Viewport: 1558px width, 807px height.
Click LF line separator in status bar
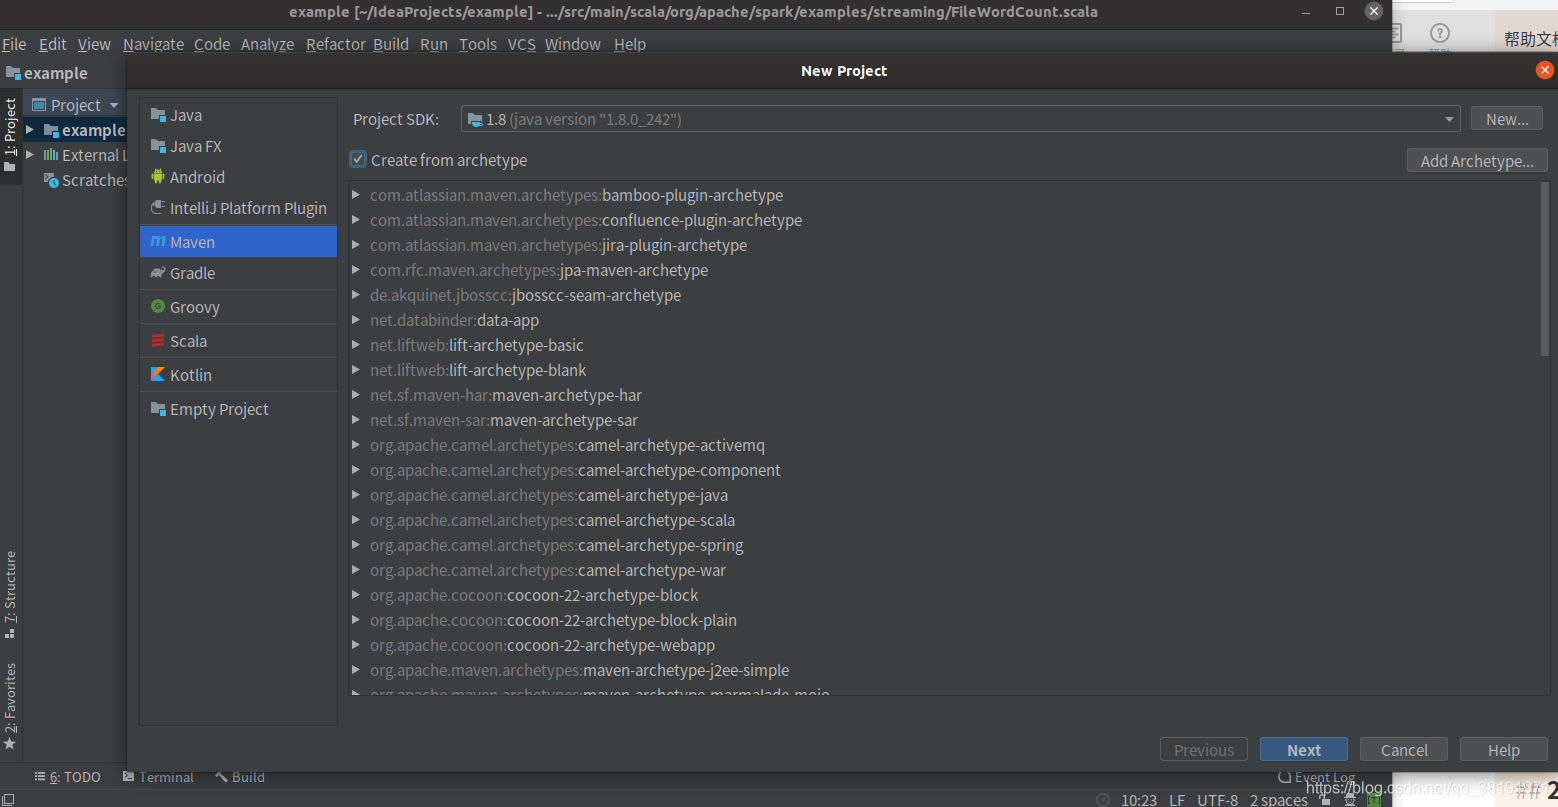1177,799
